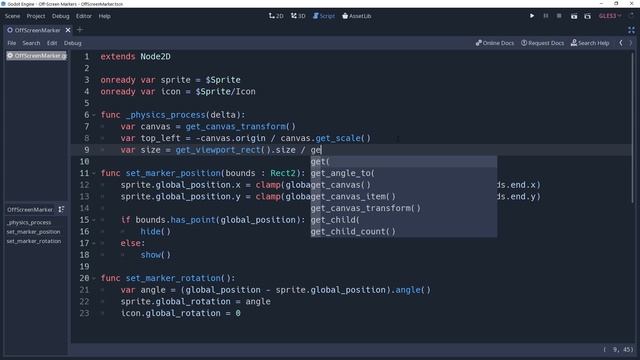Open the script editor Debug menu

pyautogui.click(x=73, y=43)
